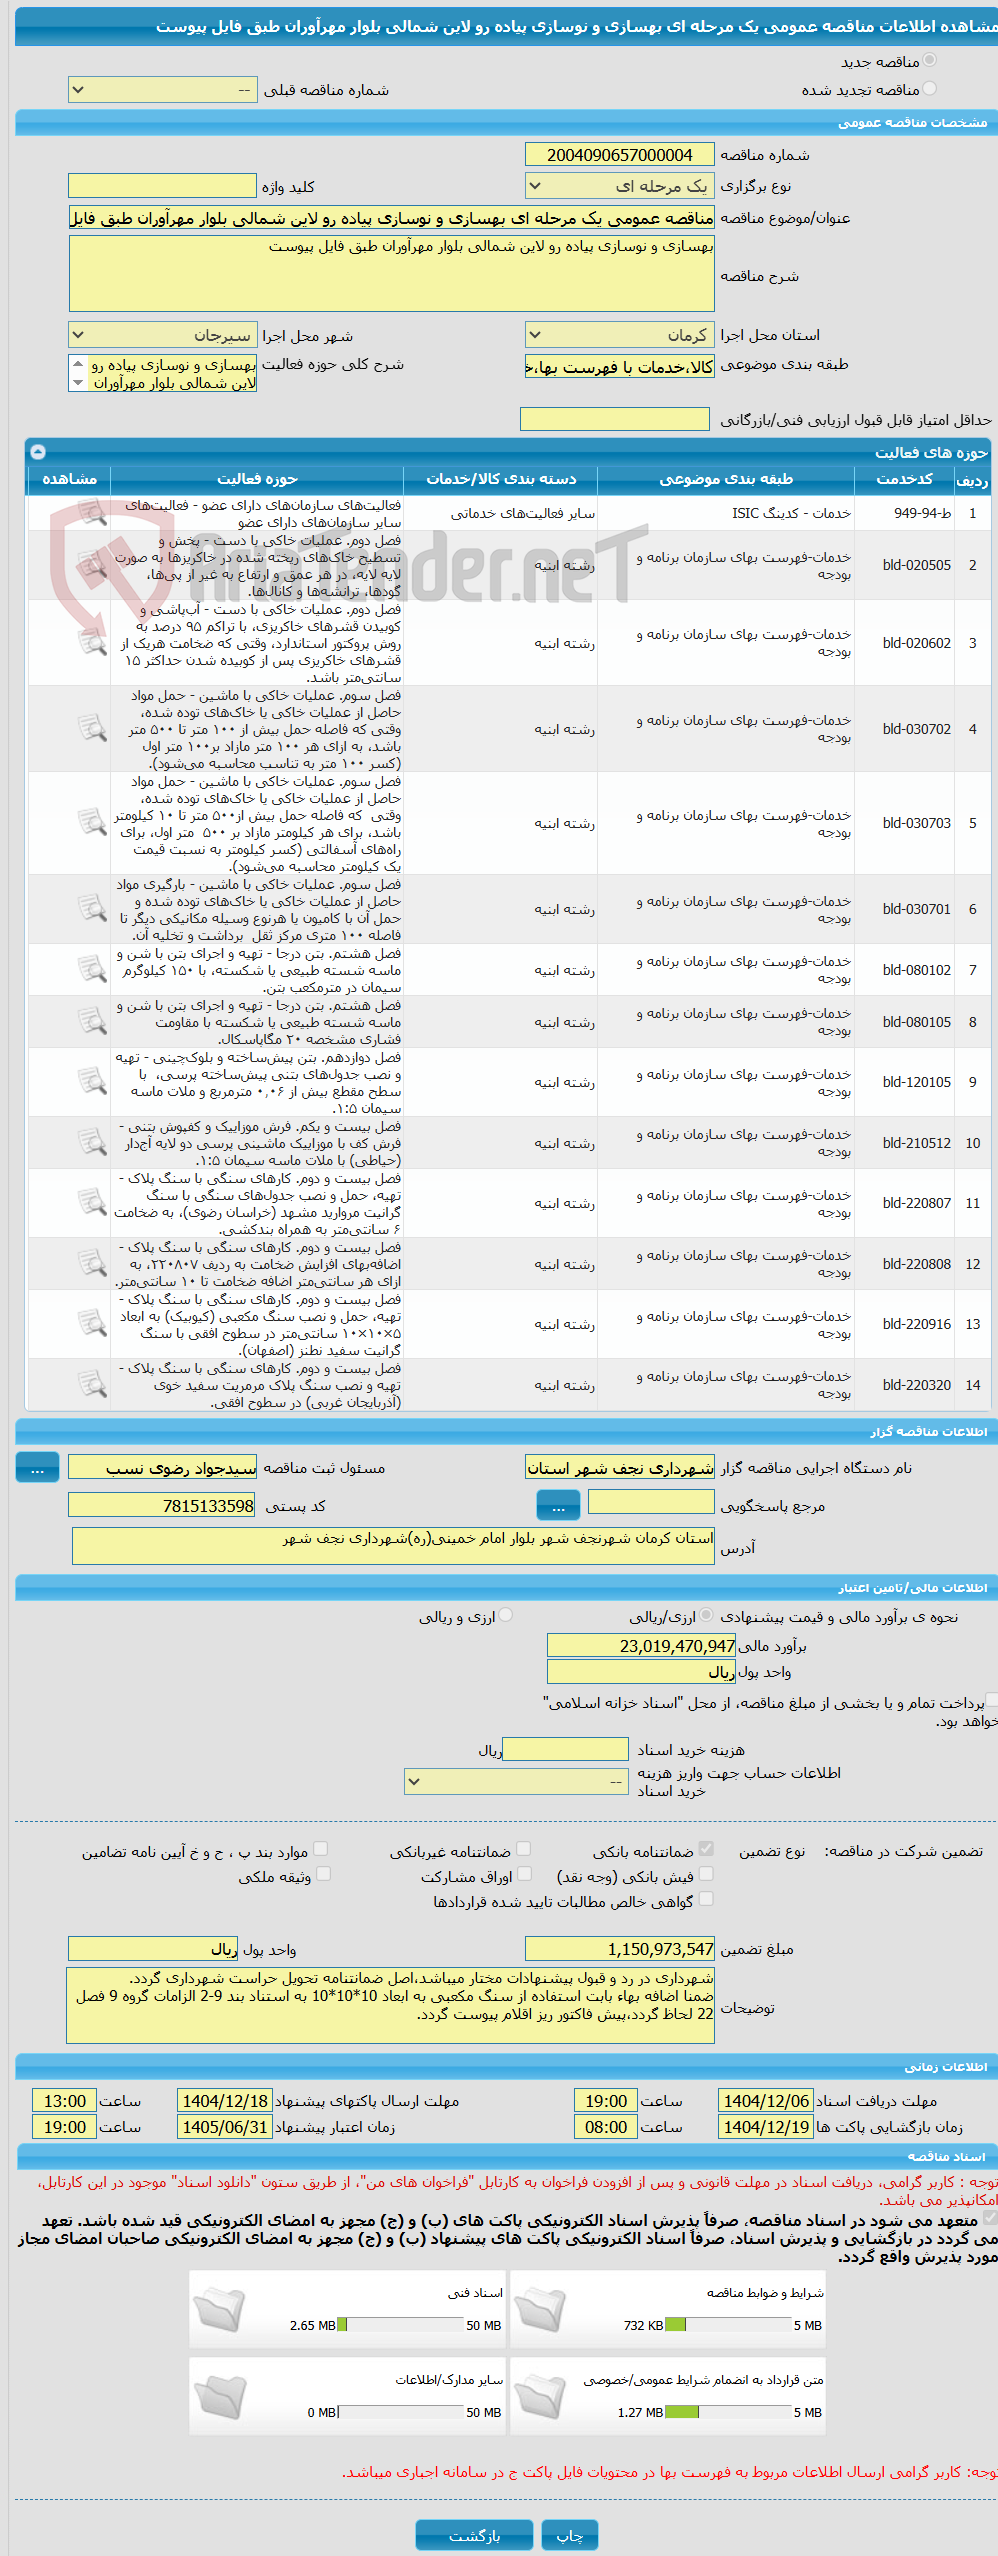Click the زمان بازگشایی پاکت ها date field
Image resolution: width=998 pixels, height=2556 pixels.
click(x=766, y=2126)
